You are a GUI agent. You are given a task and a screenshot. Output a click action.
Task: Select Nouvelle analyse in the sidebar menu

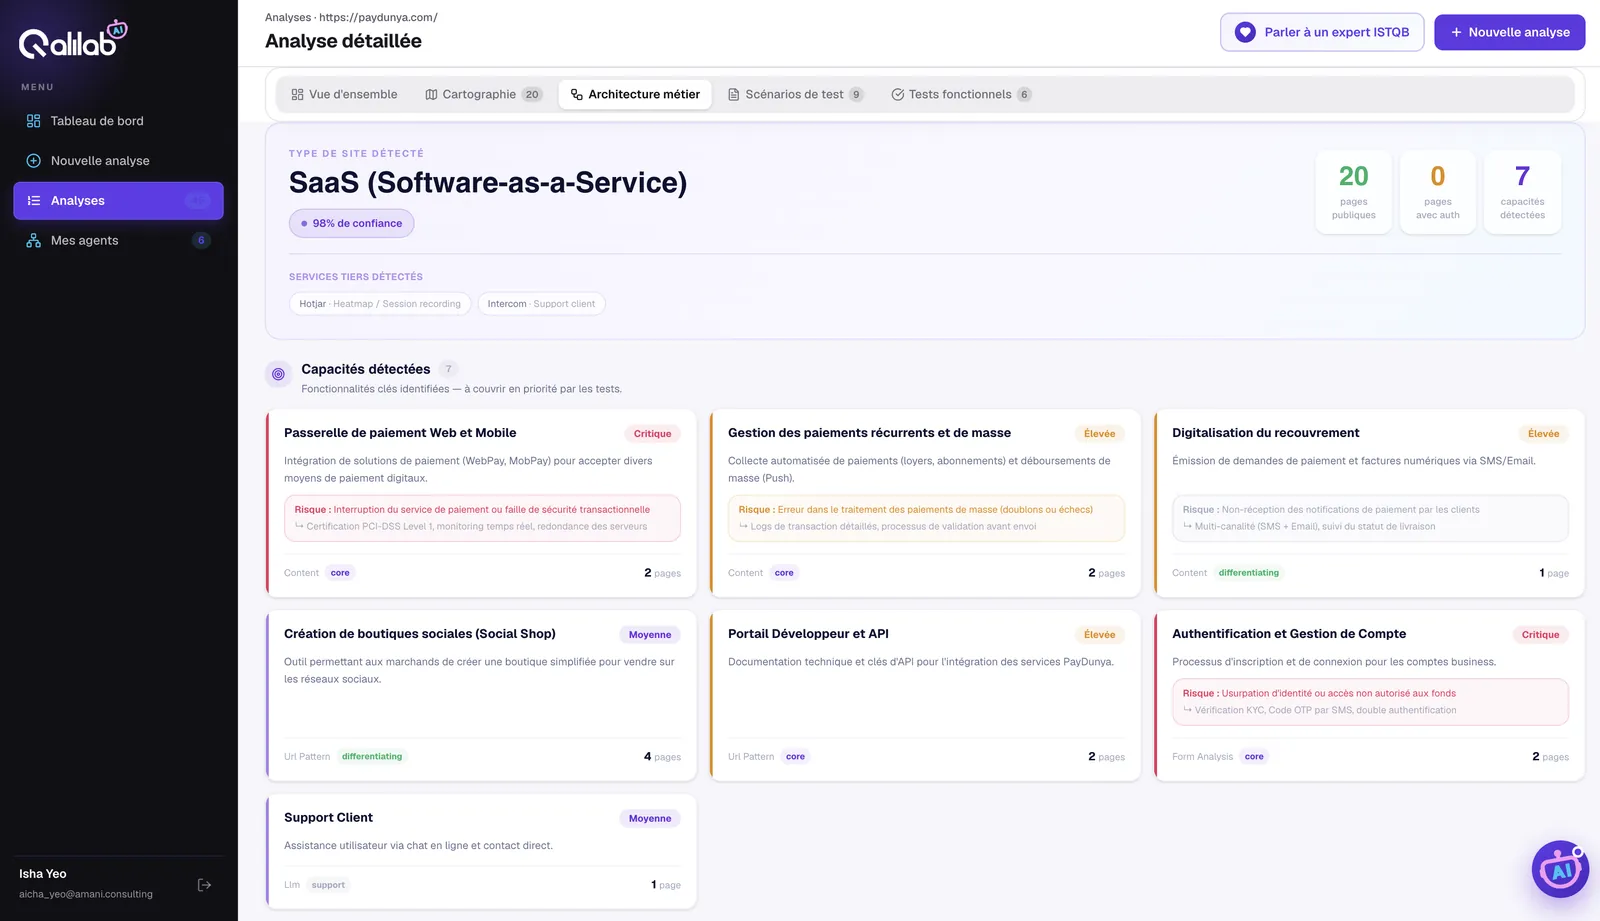click(118, 161)
